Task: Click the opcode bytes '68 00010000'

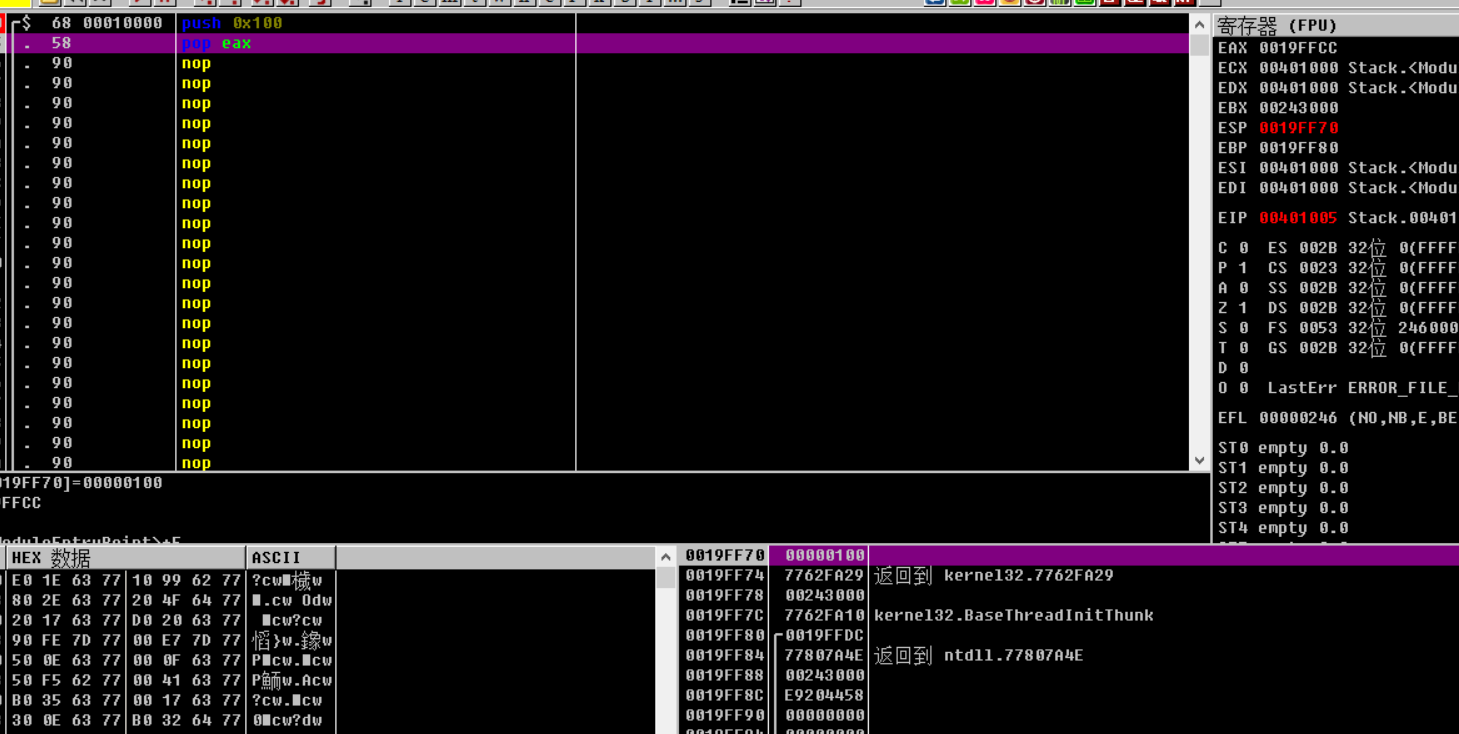Action: [x=106, y=23]
